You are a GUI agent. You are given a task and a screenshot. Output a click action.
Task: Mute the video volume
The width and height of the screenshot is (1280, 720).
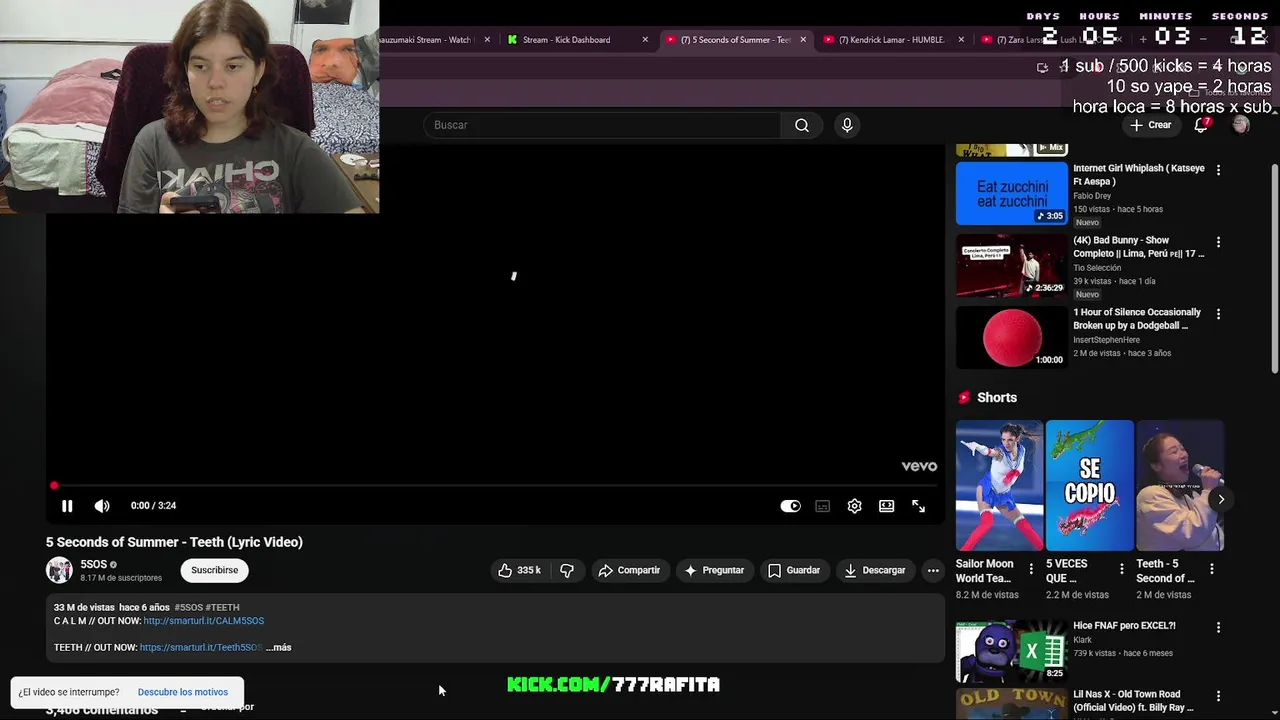pos(102,506)
